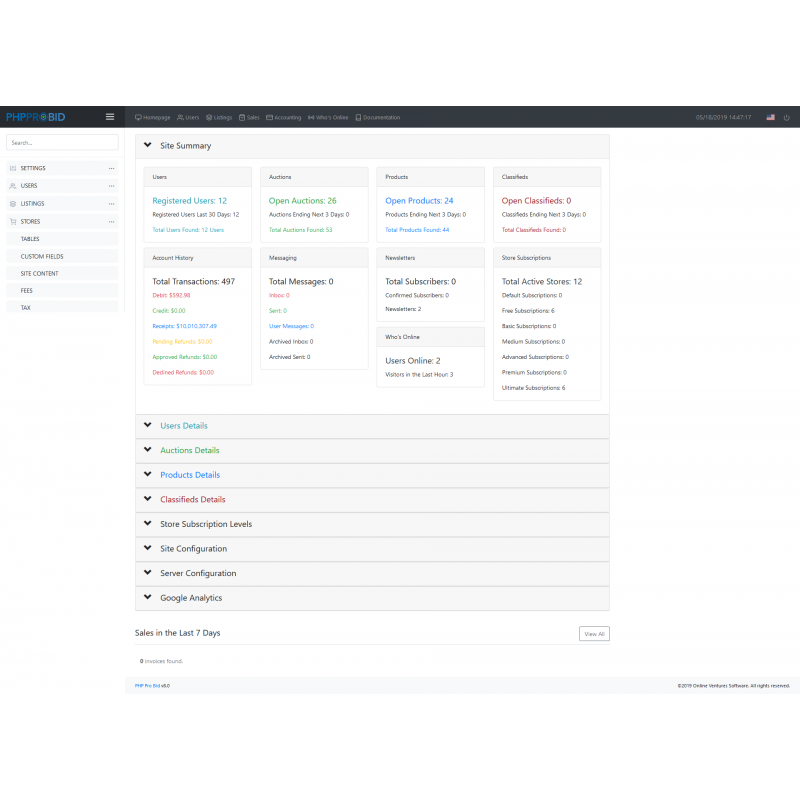Toggle the hamburger sidebar menu icon

click(110, 117)
